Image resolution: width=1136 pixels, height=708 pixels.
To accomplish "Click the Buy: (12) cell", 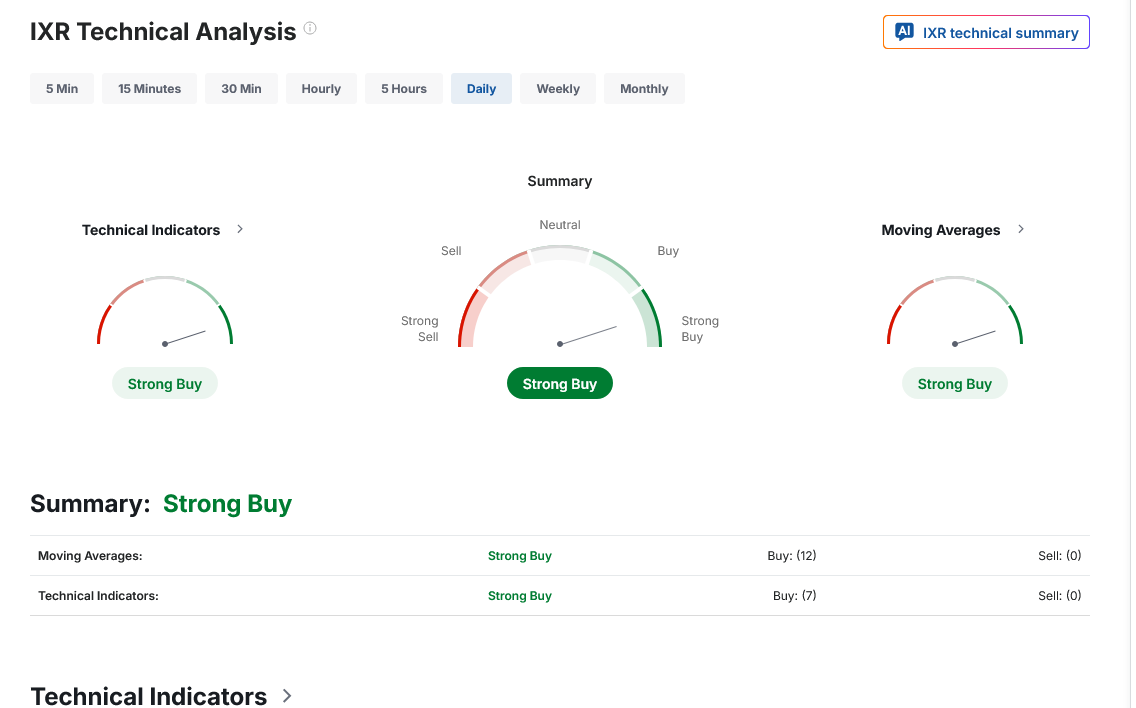I will coord(792,556).
